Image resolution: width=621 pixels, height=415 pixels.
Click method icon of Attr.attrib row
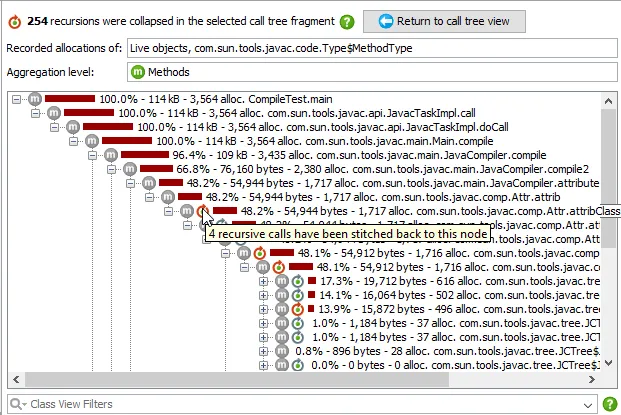click(x=168, y=197)
